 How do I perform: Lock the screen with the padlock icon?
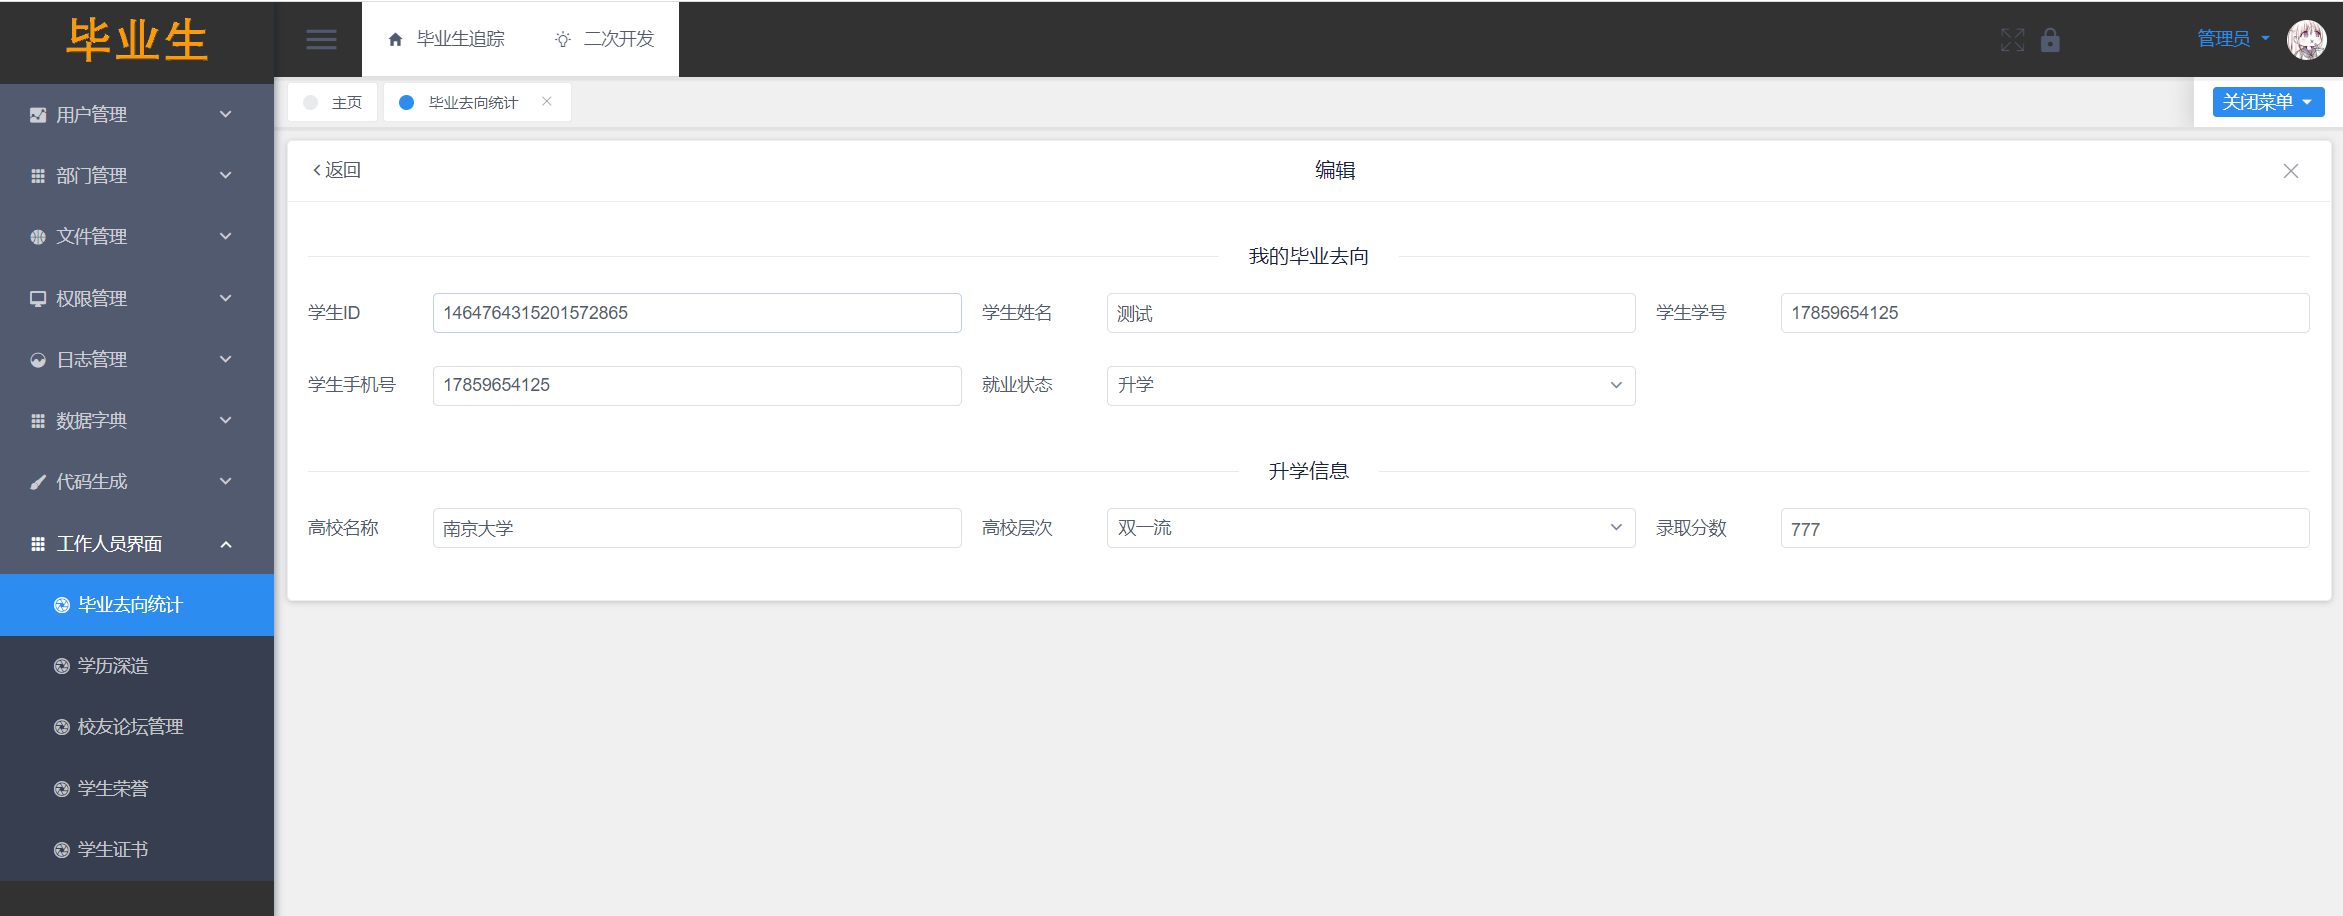[x=2050, y=40]
